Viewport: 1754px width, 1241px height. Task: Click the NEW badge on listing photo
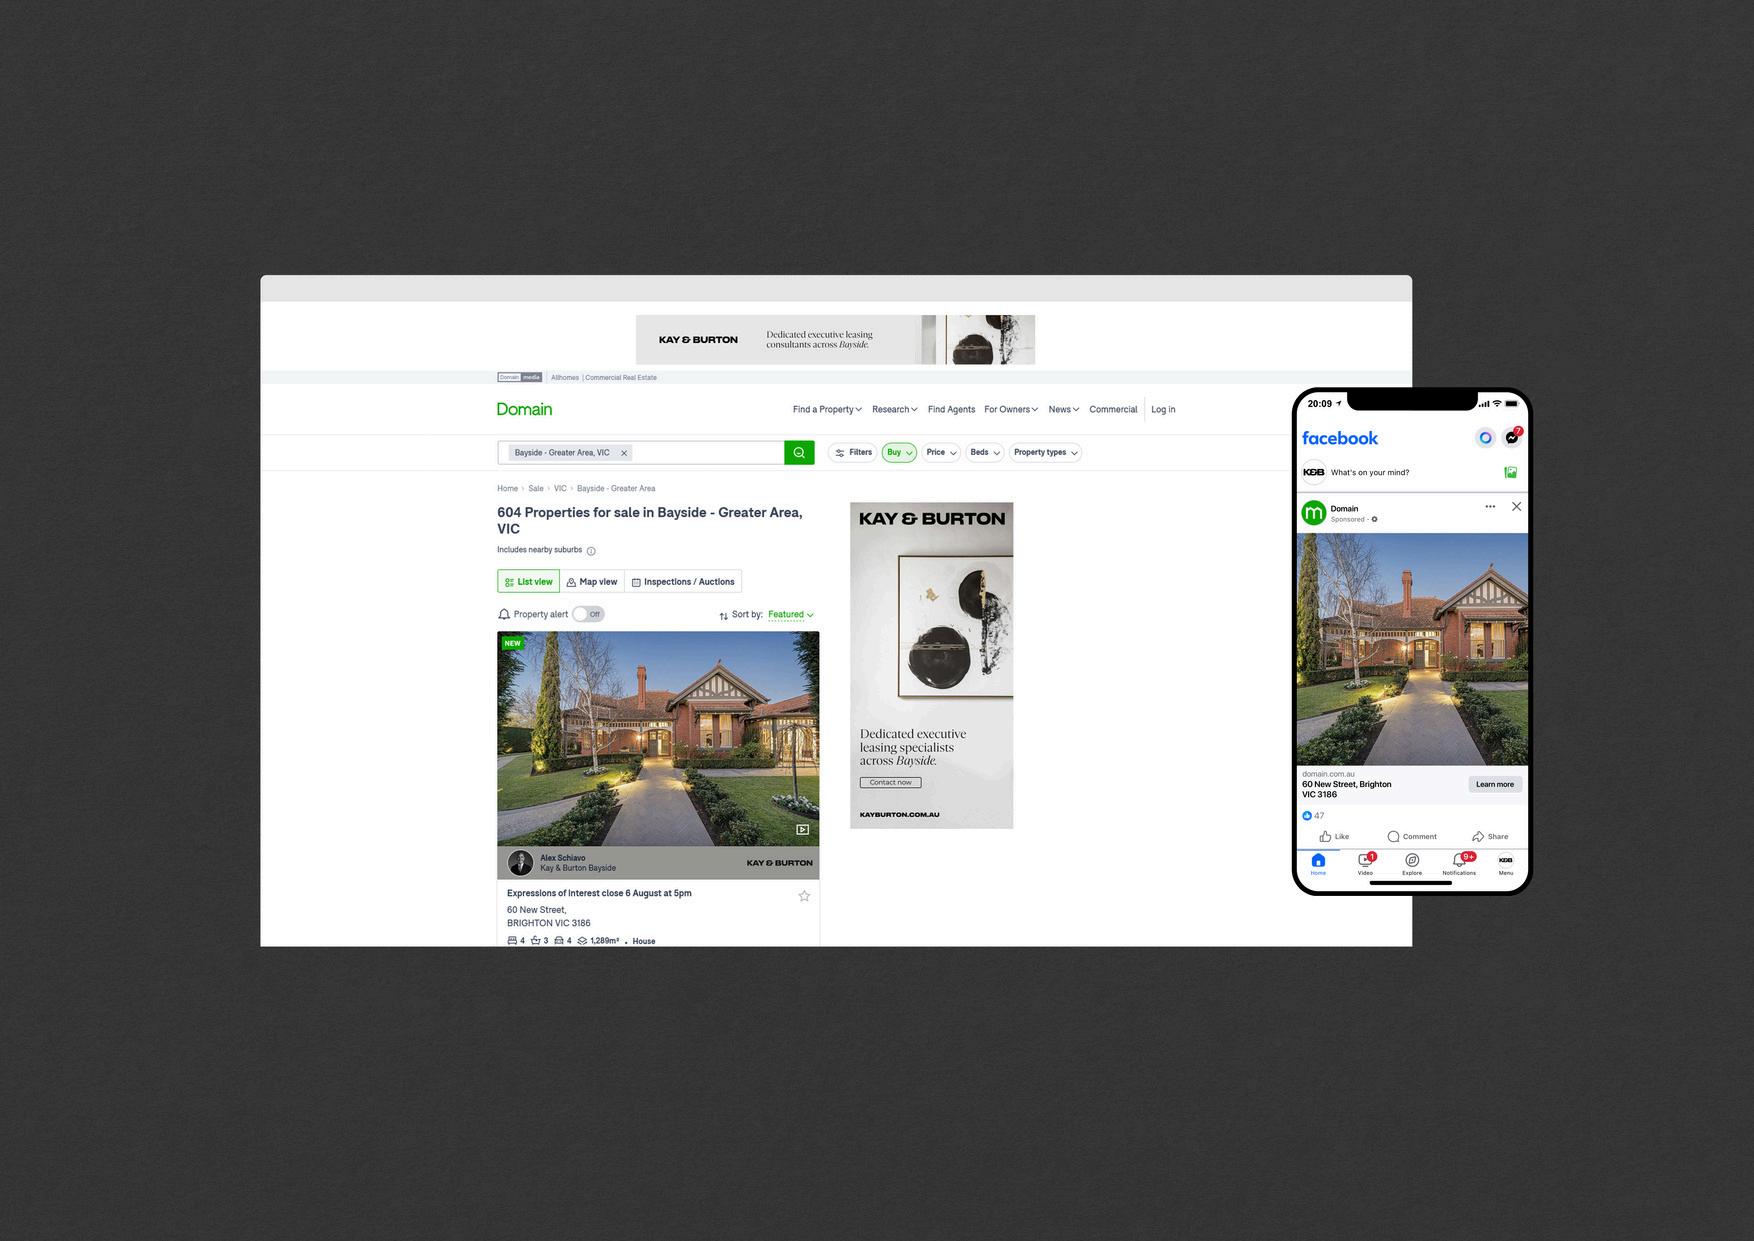(513, 643)
